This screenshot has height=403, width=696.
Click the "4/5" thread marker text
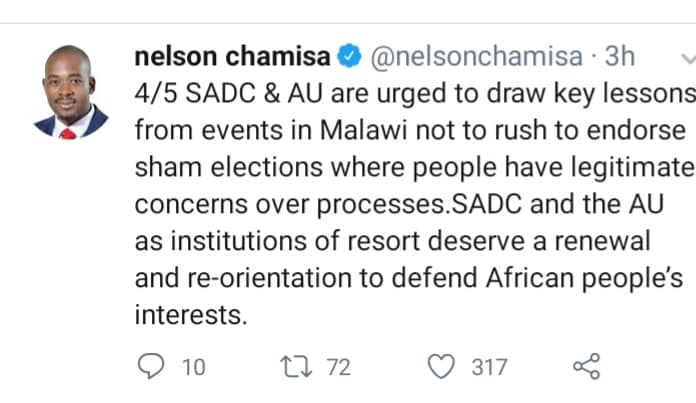click(x=153, y=95)
